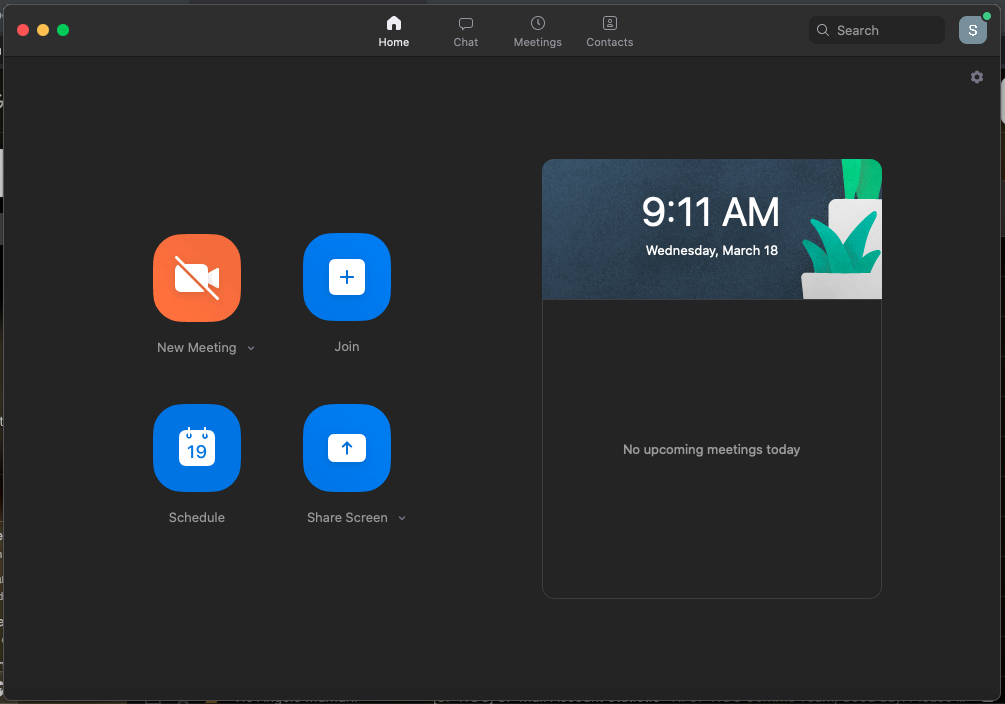Click the blue Join plus icon

point(347,277)
